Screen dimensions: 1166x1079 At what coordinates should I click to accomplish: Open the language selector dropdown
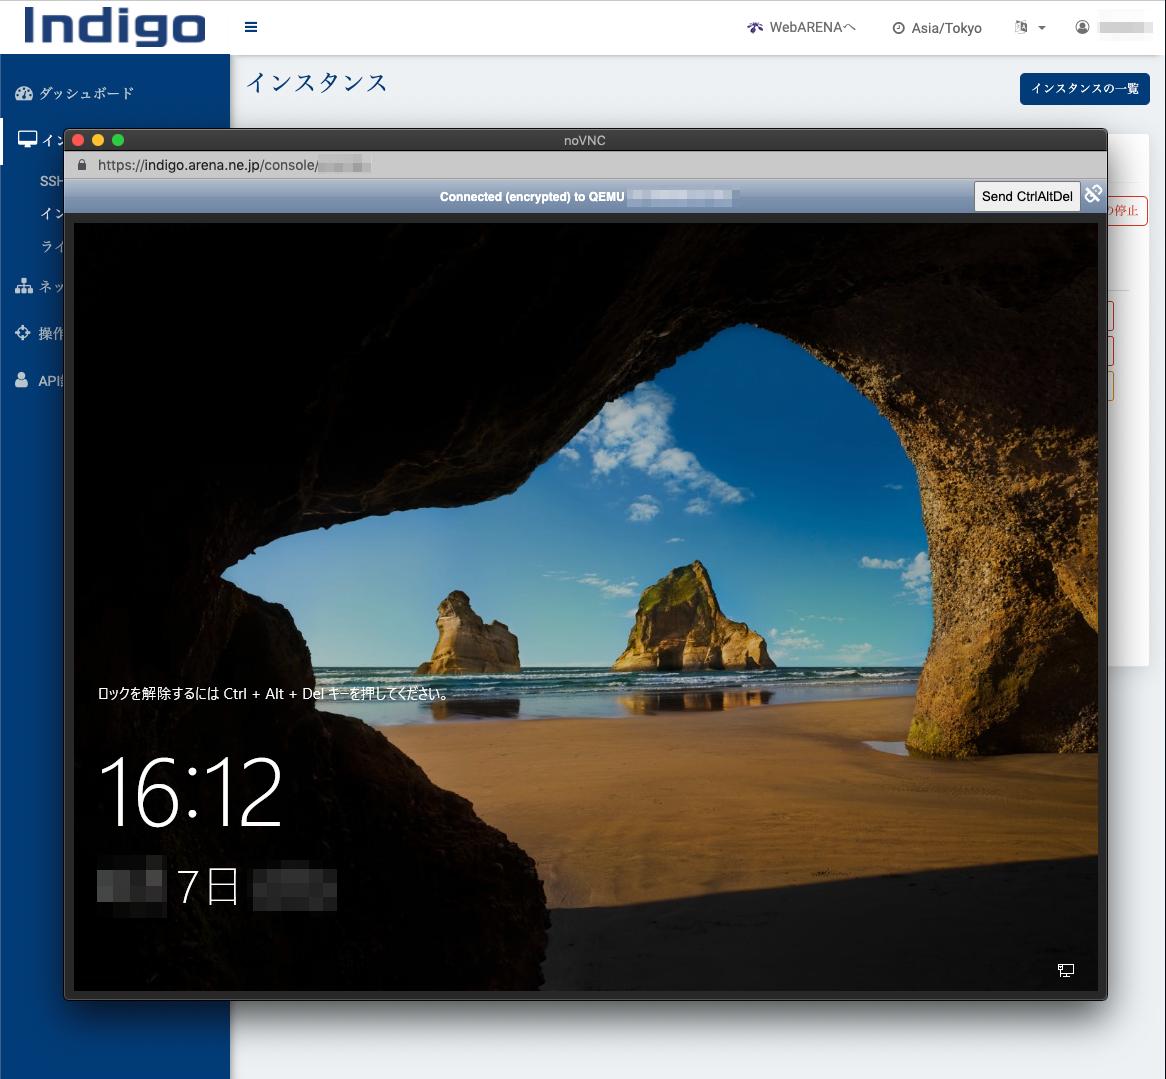(x=1030, y=28)
